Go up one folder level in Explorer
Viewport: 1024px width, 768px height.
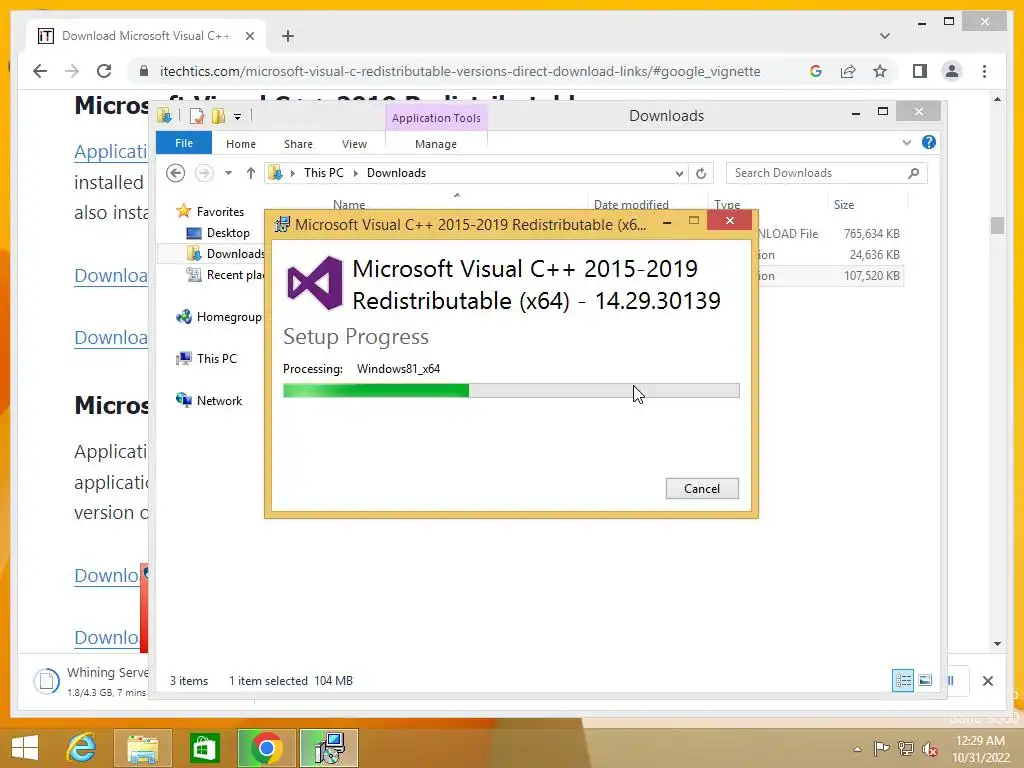[x=251, y=173]
